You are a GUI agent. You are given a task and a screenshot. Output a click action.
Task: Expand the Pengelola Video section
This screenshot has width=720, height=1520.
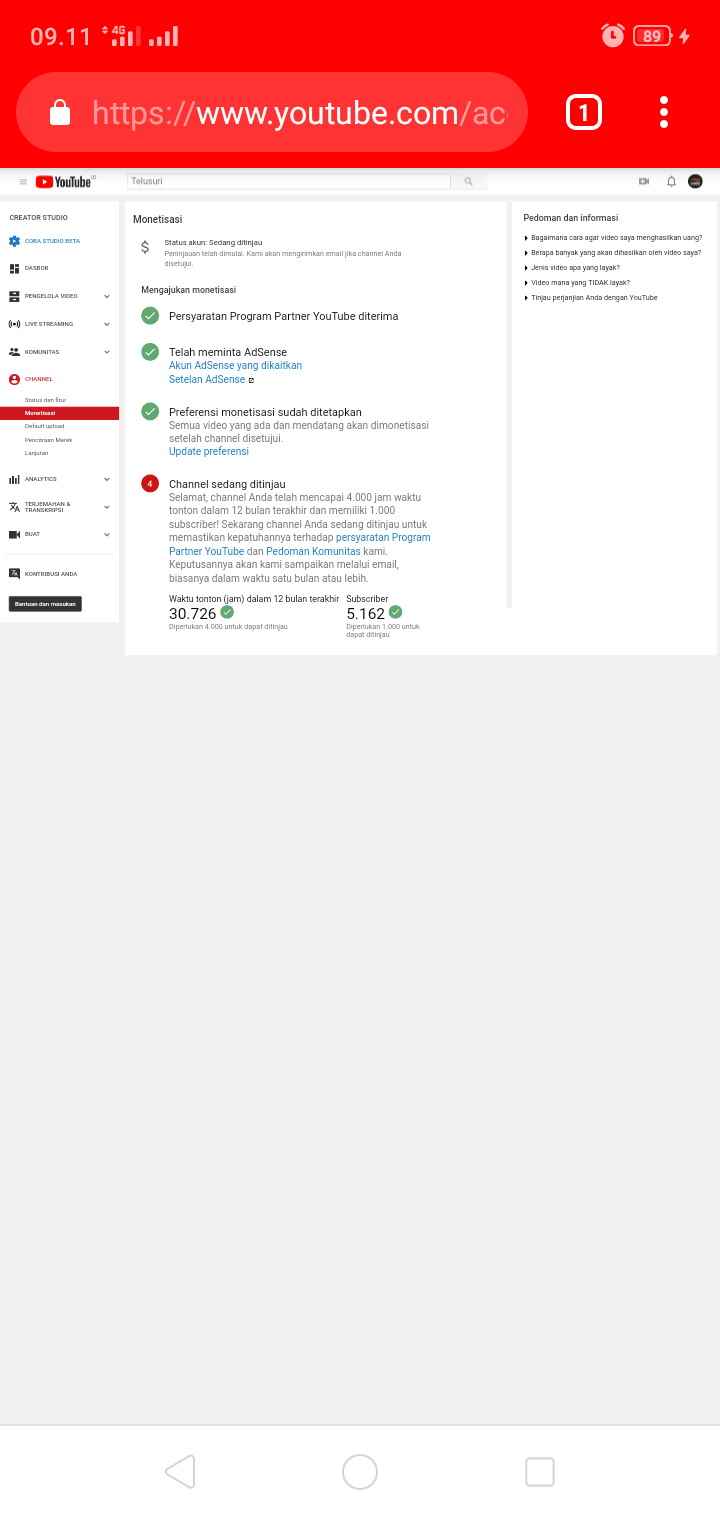[x=59, y=296]
